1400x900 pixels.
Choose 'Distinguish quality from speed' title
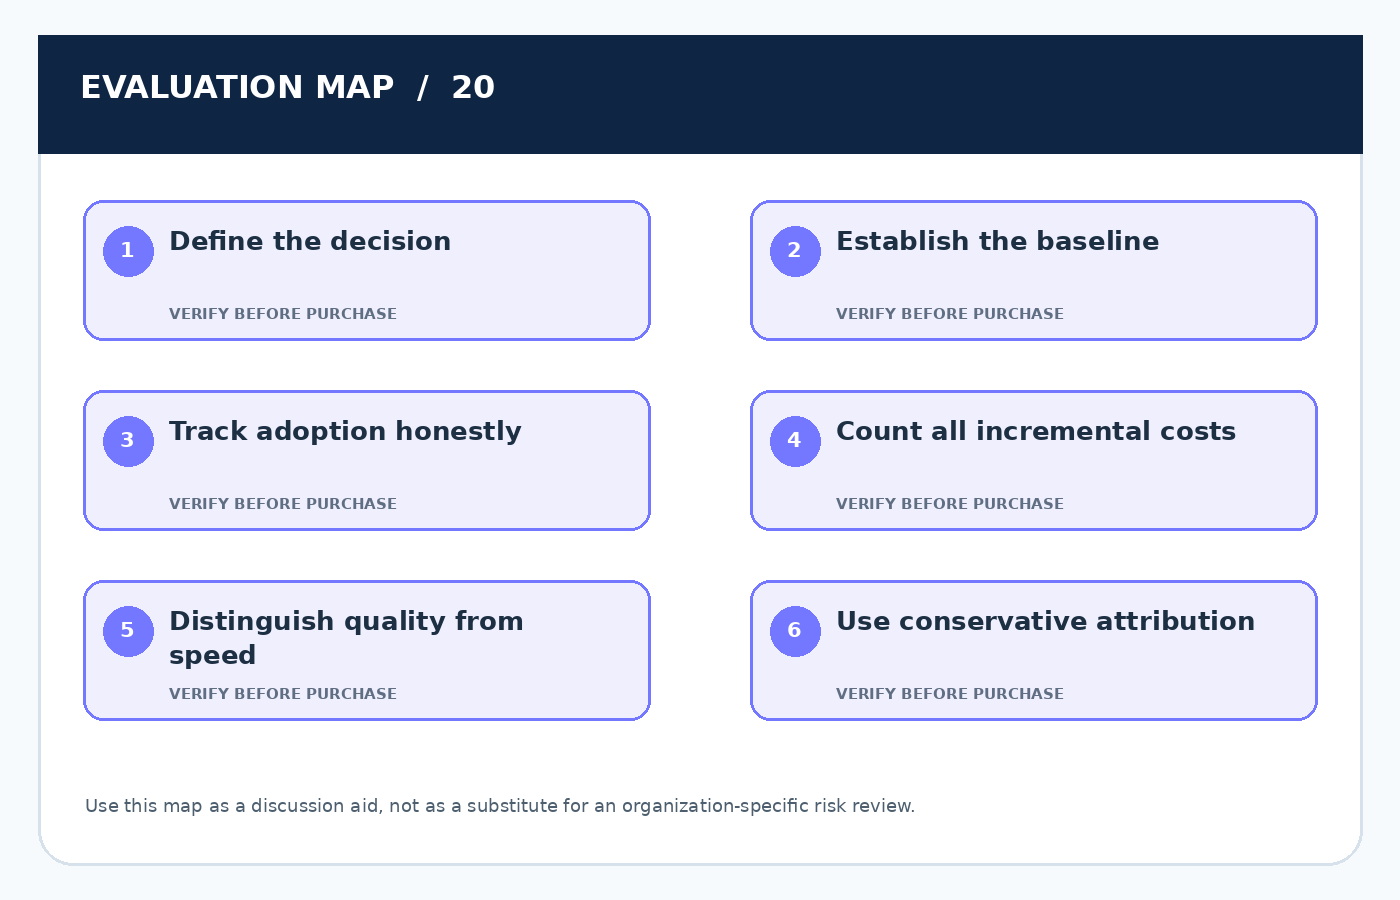pos(346,638)
